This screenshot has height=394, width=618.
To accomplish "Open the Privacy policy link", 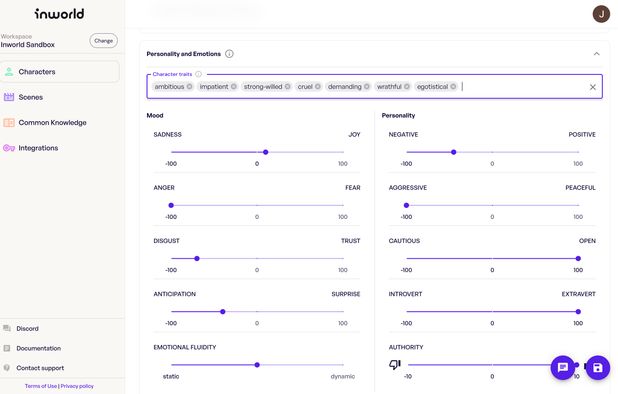I will pos(77,386).
